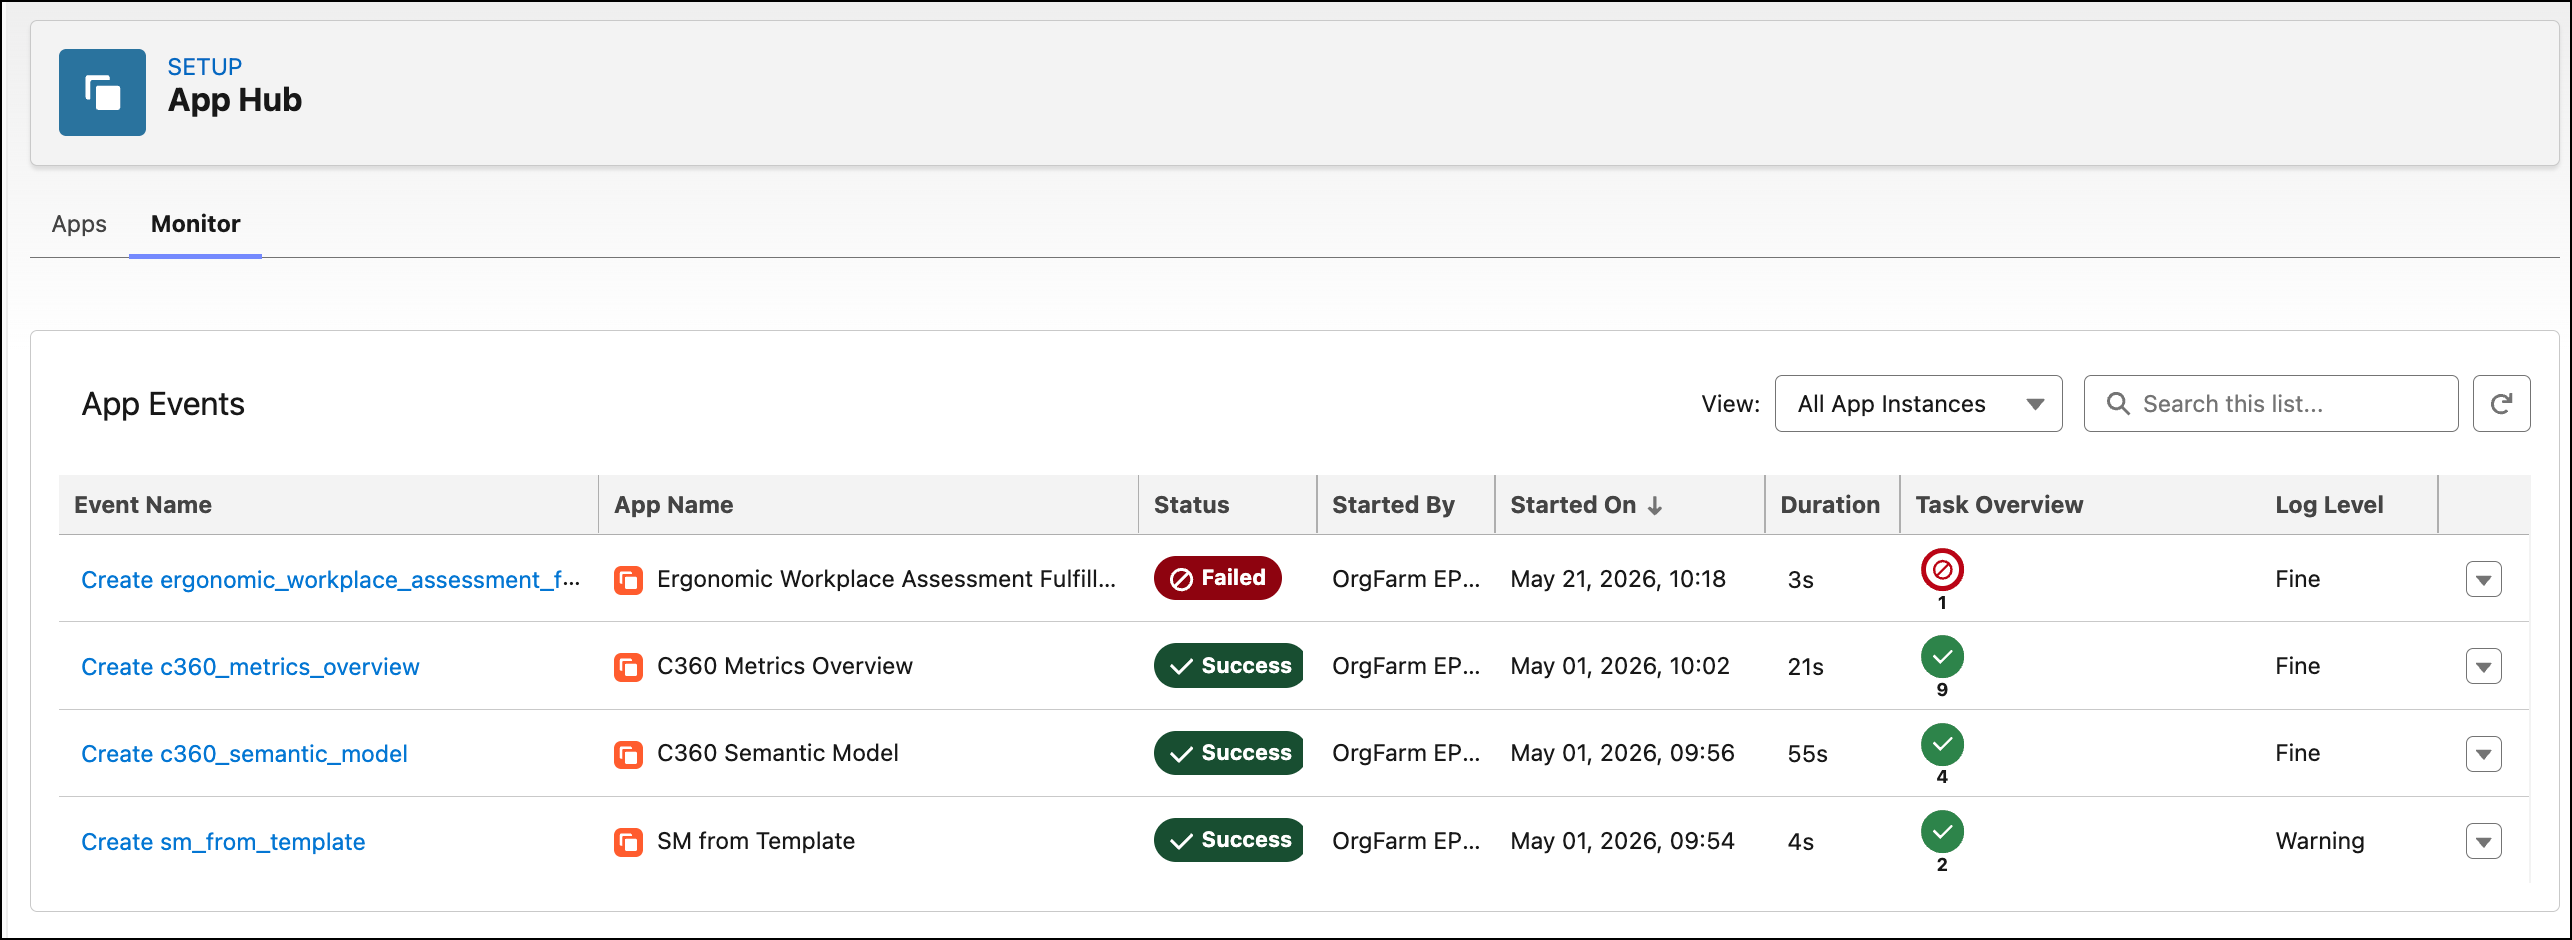The height and width of the screenshot is (940, 2572).
Task: Click the Started On sort arrow
Action: tap(1655, 506)
